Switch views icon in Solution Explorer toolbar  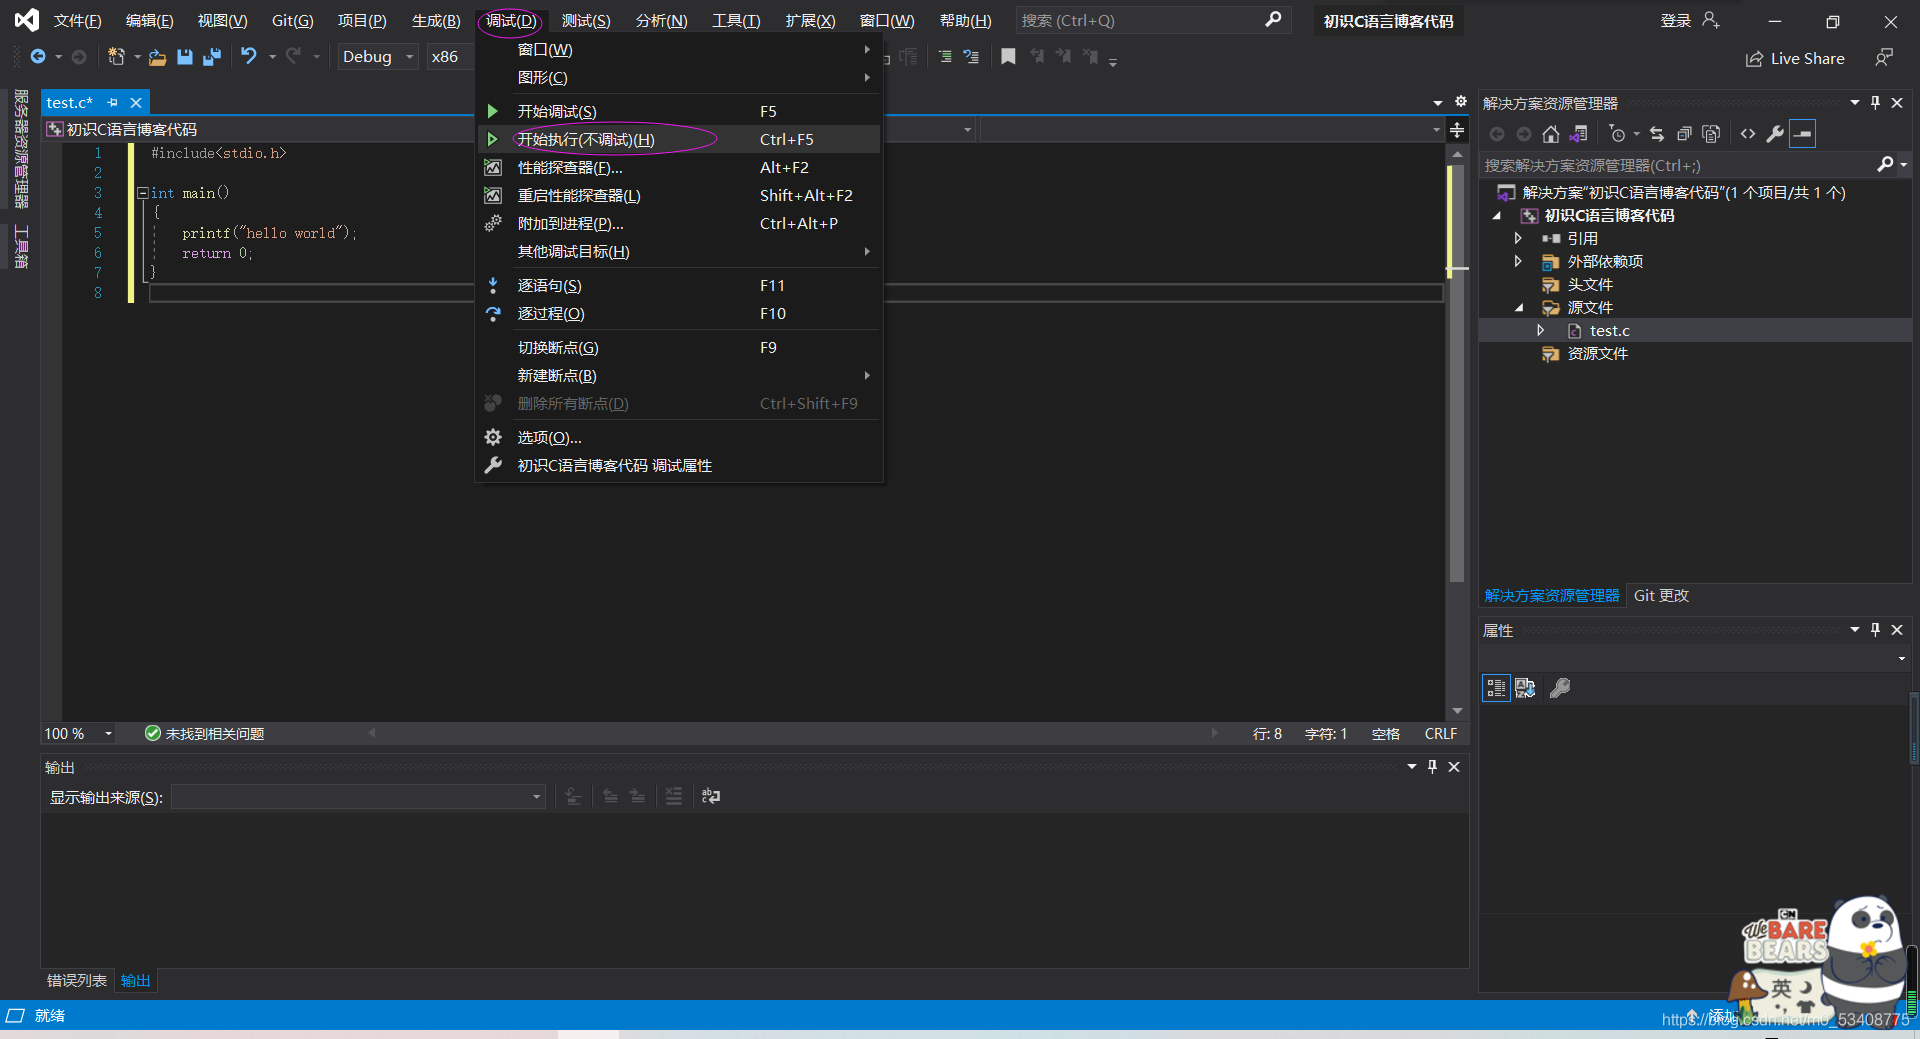pyautogui.click(x=1579, y=134)
